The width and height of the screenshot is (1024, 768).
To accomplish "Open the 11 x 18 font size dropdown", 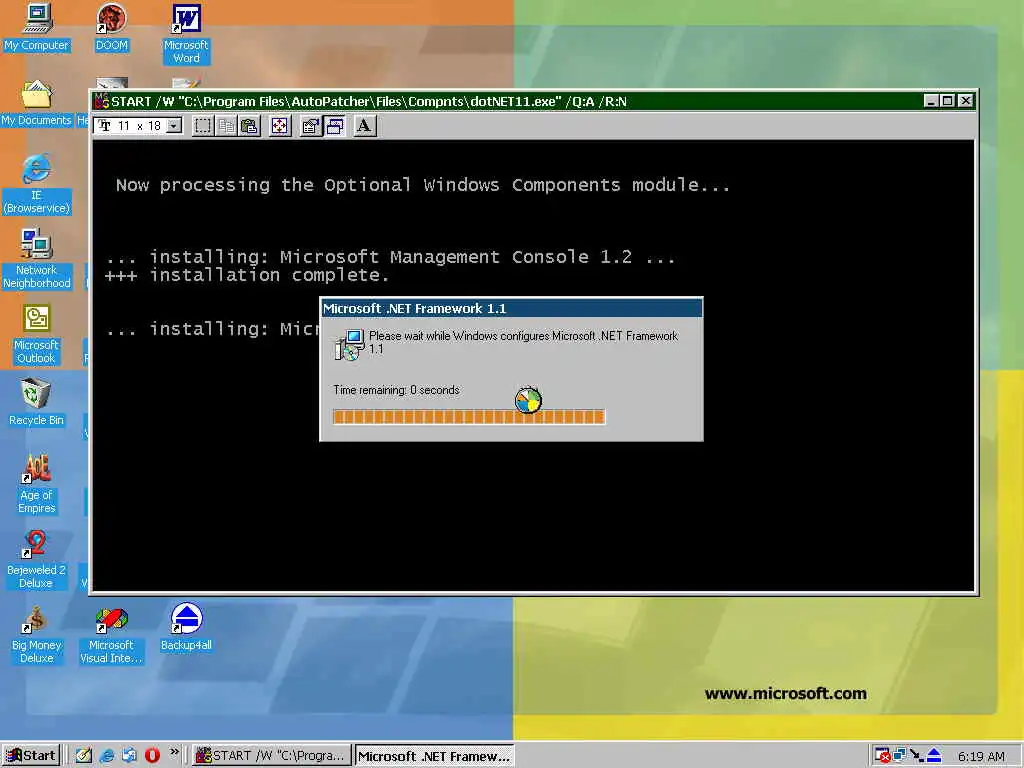I will click(x=174, y=125).
